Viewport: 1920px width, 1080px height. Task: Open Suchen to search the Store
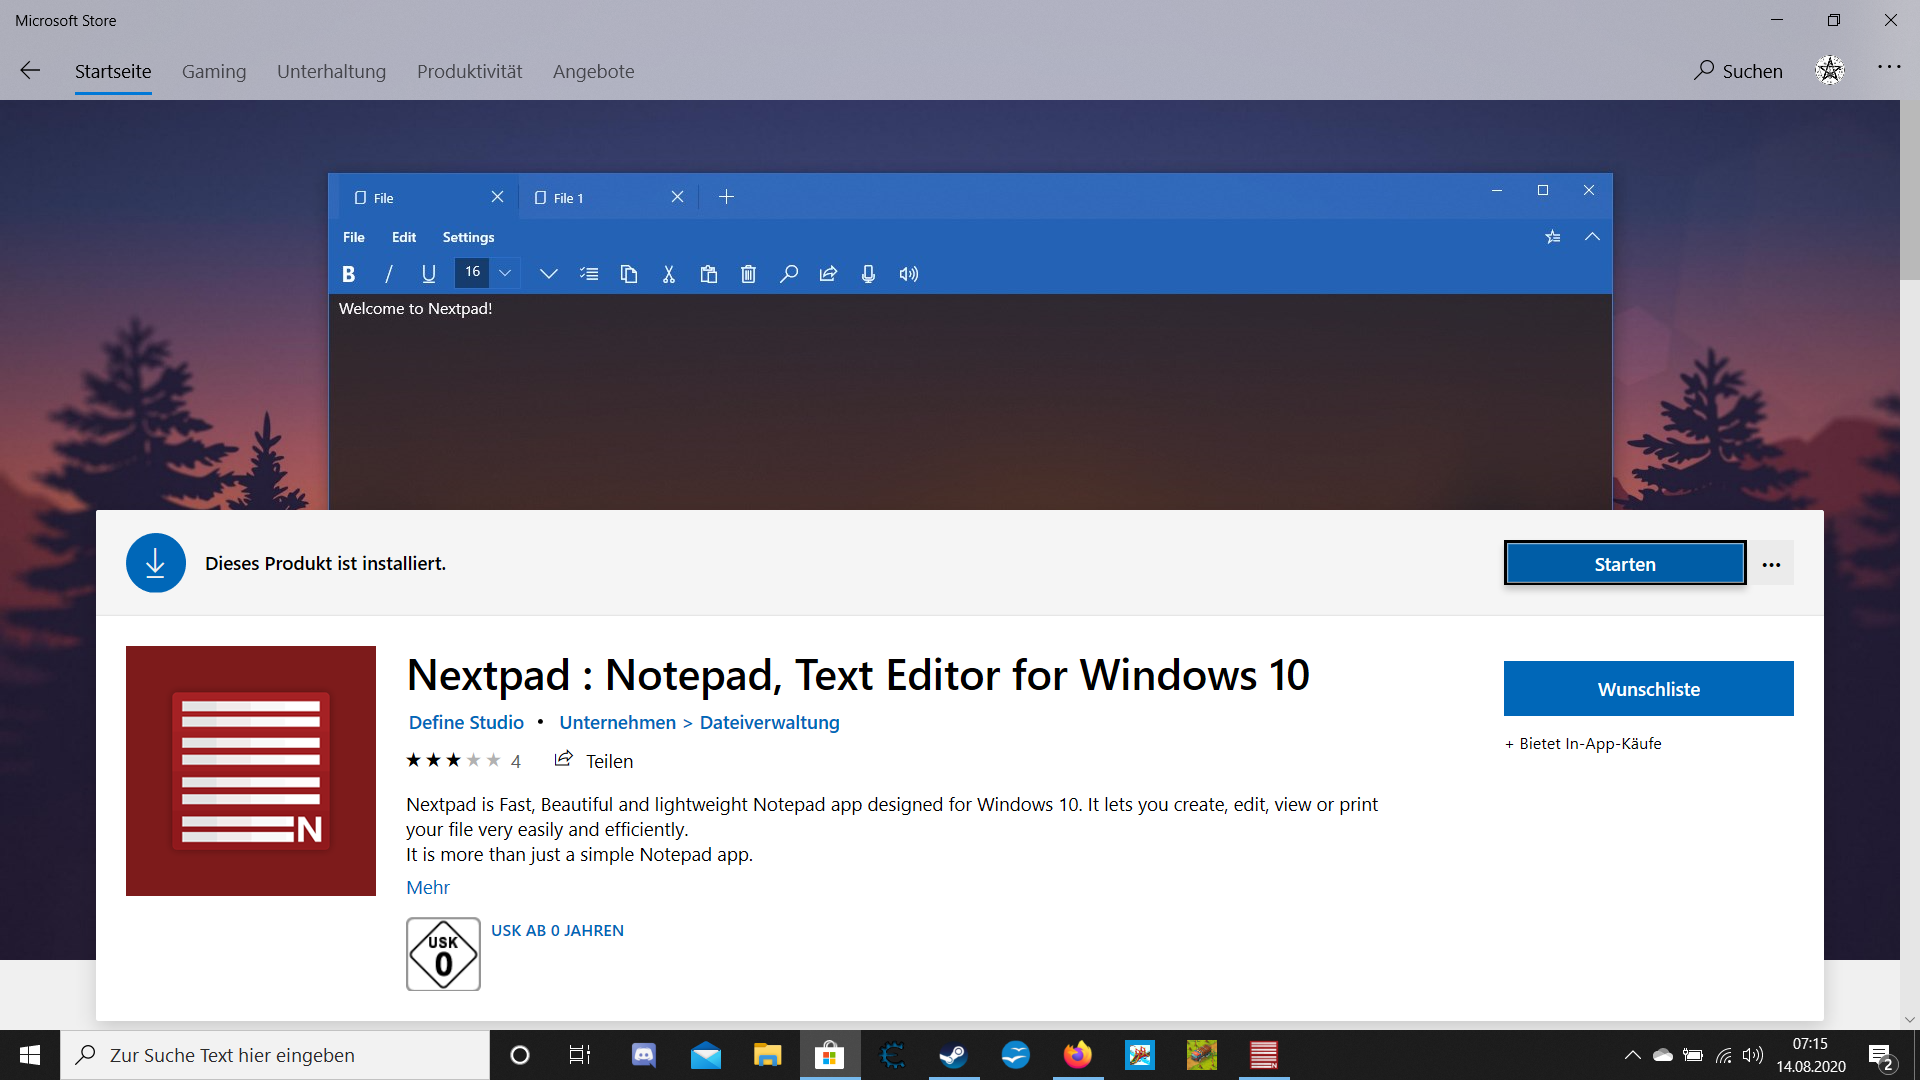click(x=1738, y=71)
